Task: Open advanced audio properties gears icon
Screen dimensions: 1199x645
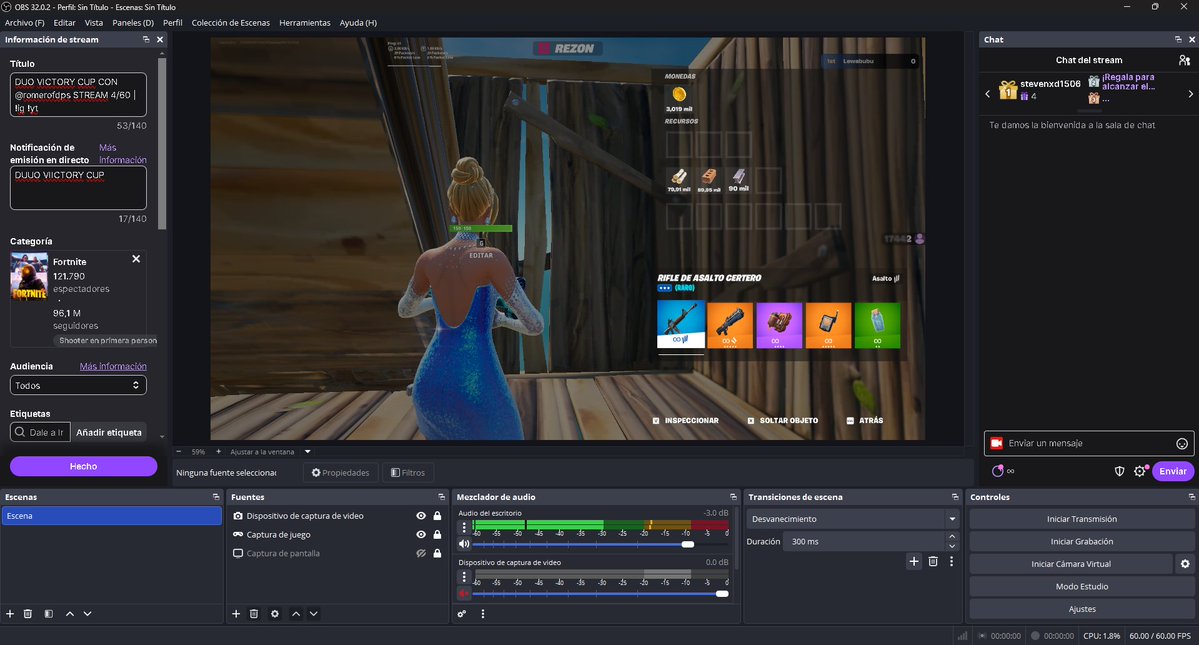Action: pos(462,614)
